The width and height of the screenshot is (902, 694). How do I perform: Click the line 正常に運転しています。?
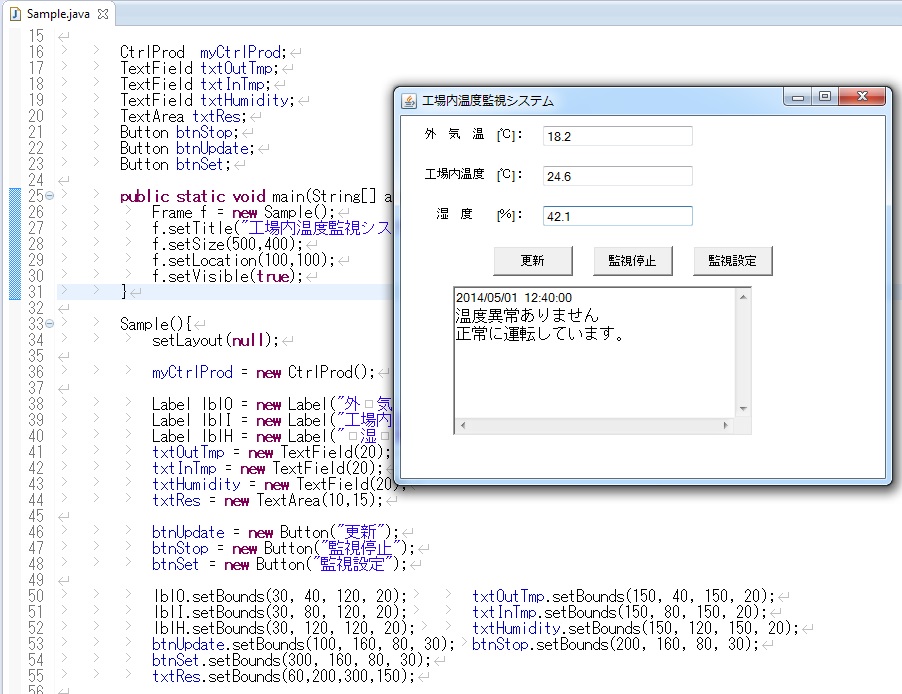pyautogui.click(x=540, y=334)
